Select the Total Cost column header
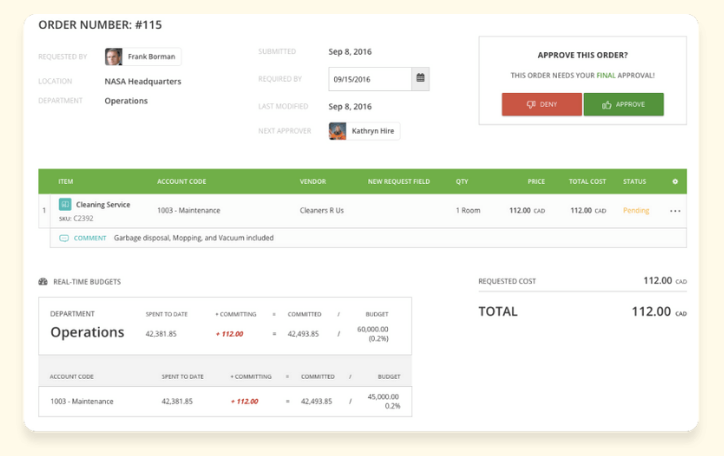The width and height of the screenshot is (724, 456). [x=588, y=182]
